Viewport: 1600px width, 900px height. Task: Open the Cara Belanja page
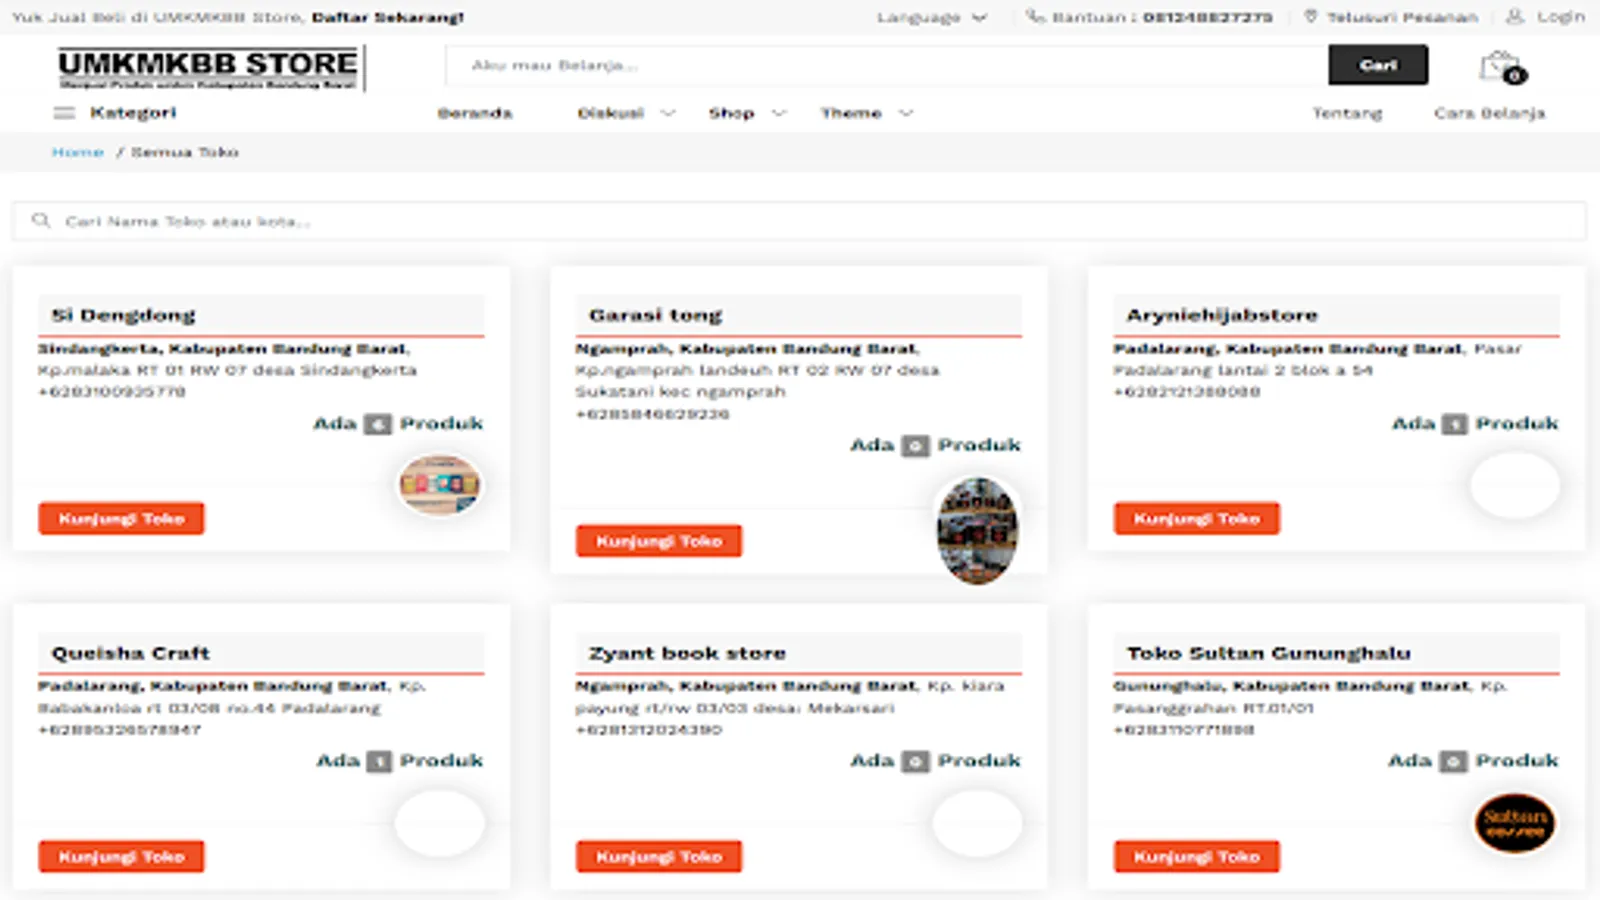[x=1489, y=113]
